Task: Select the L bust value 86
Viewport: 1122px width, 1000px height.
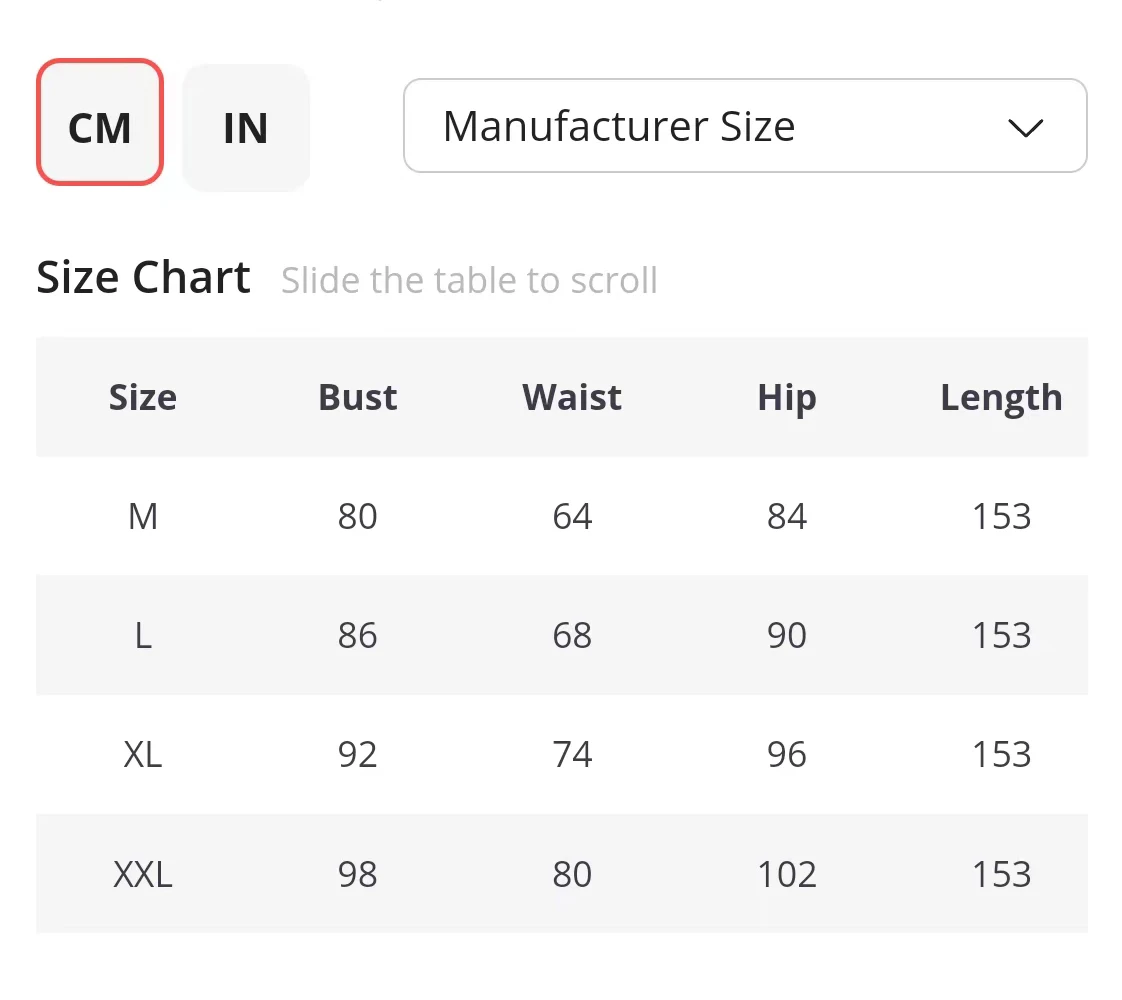Action: click(x=357, y=635)
